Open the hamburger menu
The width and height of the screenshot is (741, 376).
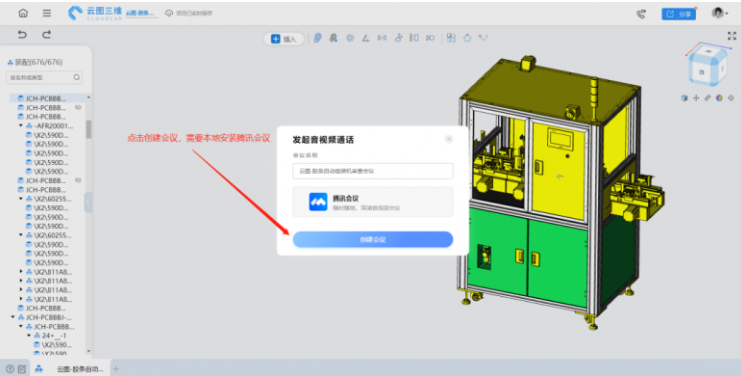47,13
